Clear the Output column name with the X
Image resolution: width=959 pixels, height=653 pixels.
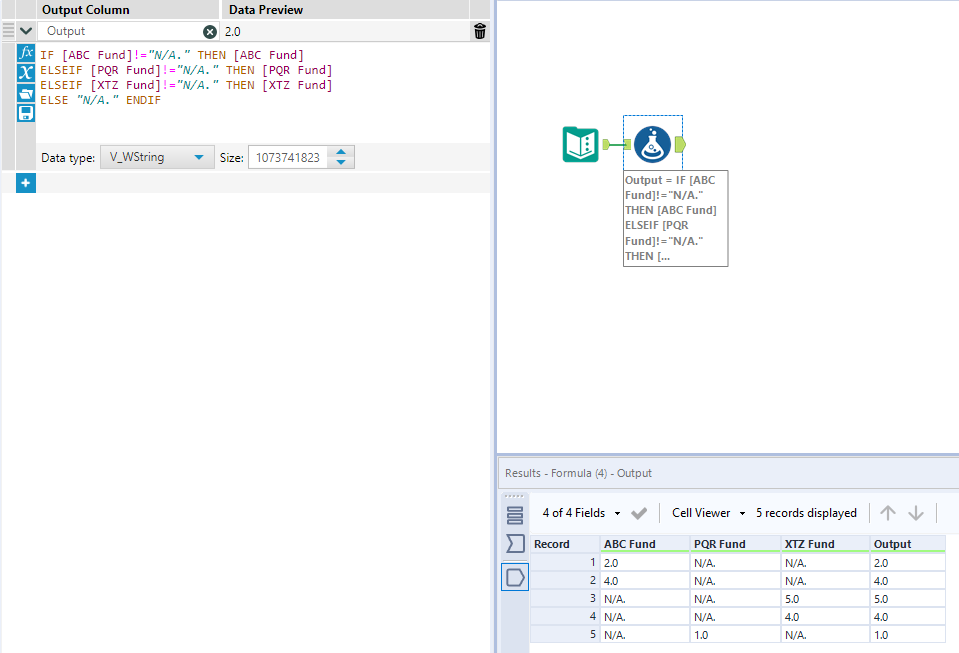208,31
